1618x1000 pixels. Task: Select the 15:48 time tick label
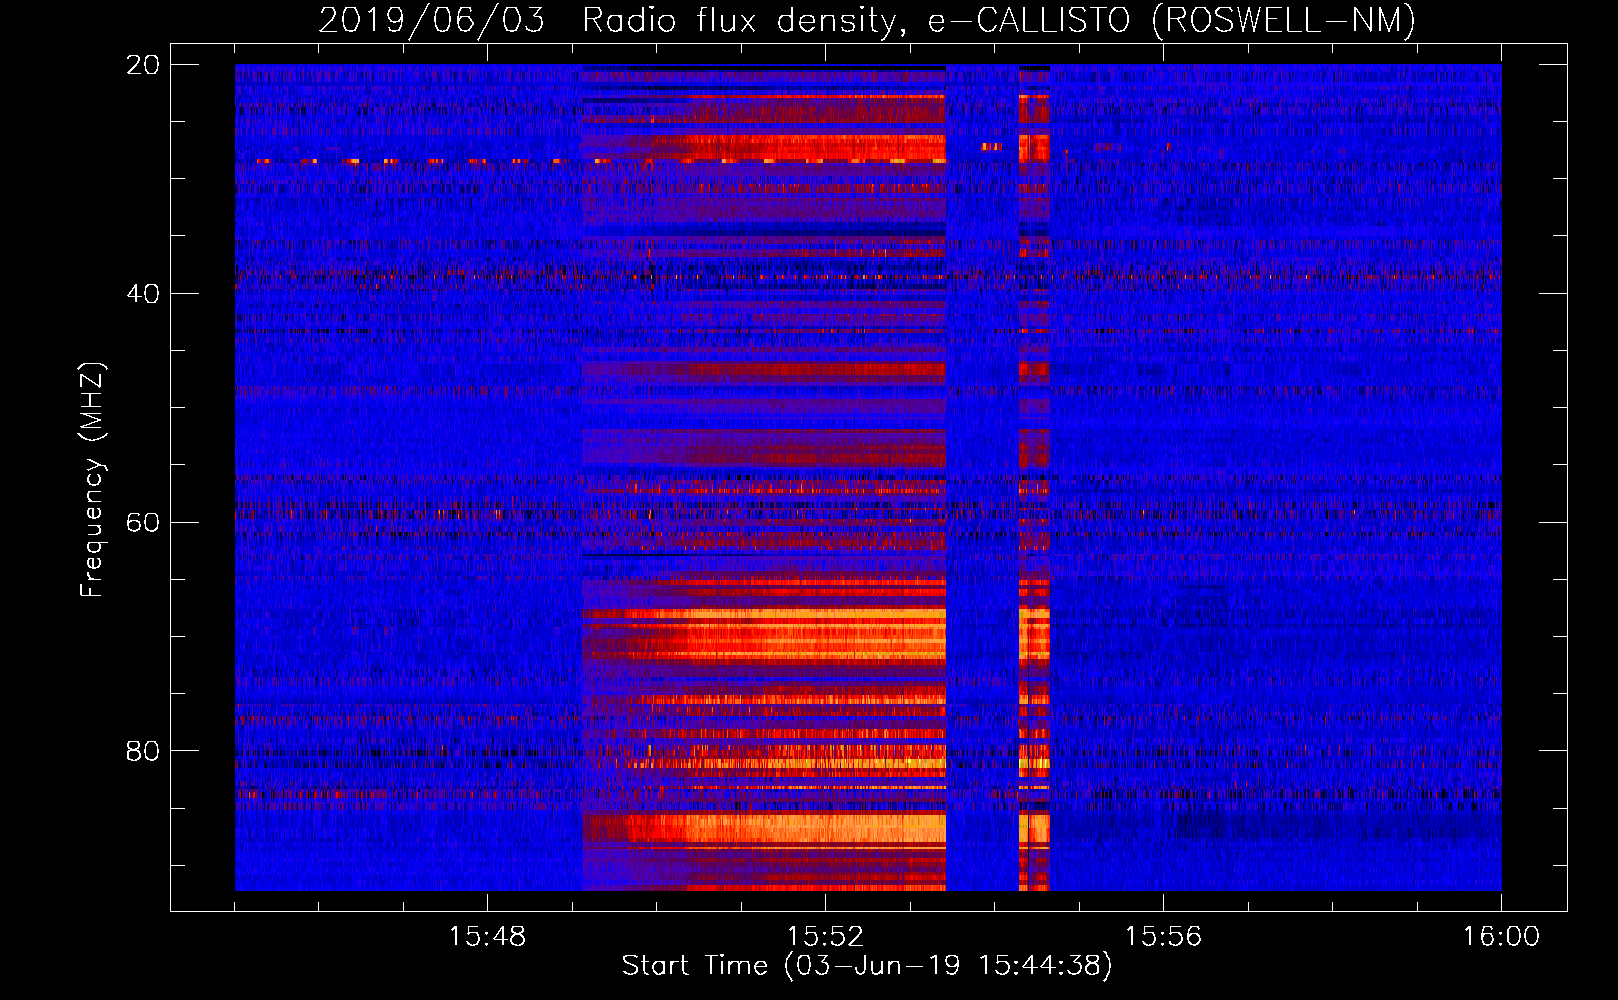tap(487, 937)
